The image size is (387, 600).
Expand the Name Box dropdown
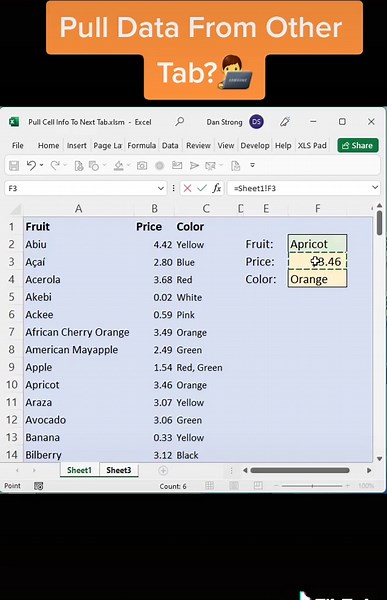click(x=161, y=188)
